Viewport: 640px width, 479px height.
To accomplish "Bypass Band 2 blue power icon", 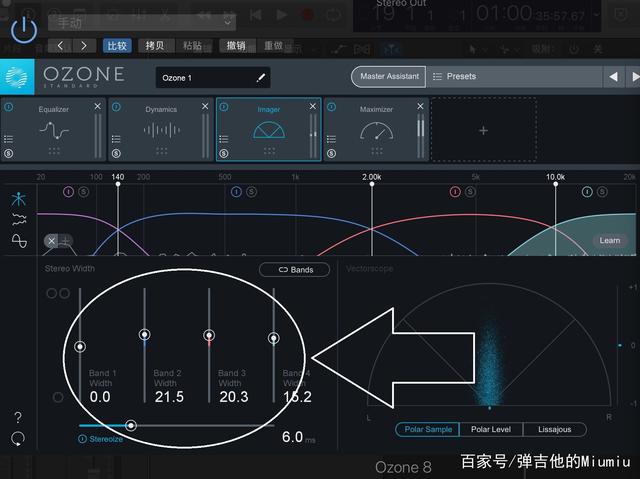I will tap(236, 192).
